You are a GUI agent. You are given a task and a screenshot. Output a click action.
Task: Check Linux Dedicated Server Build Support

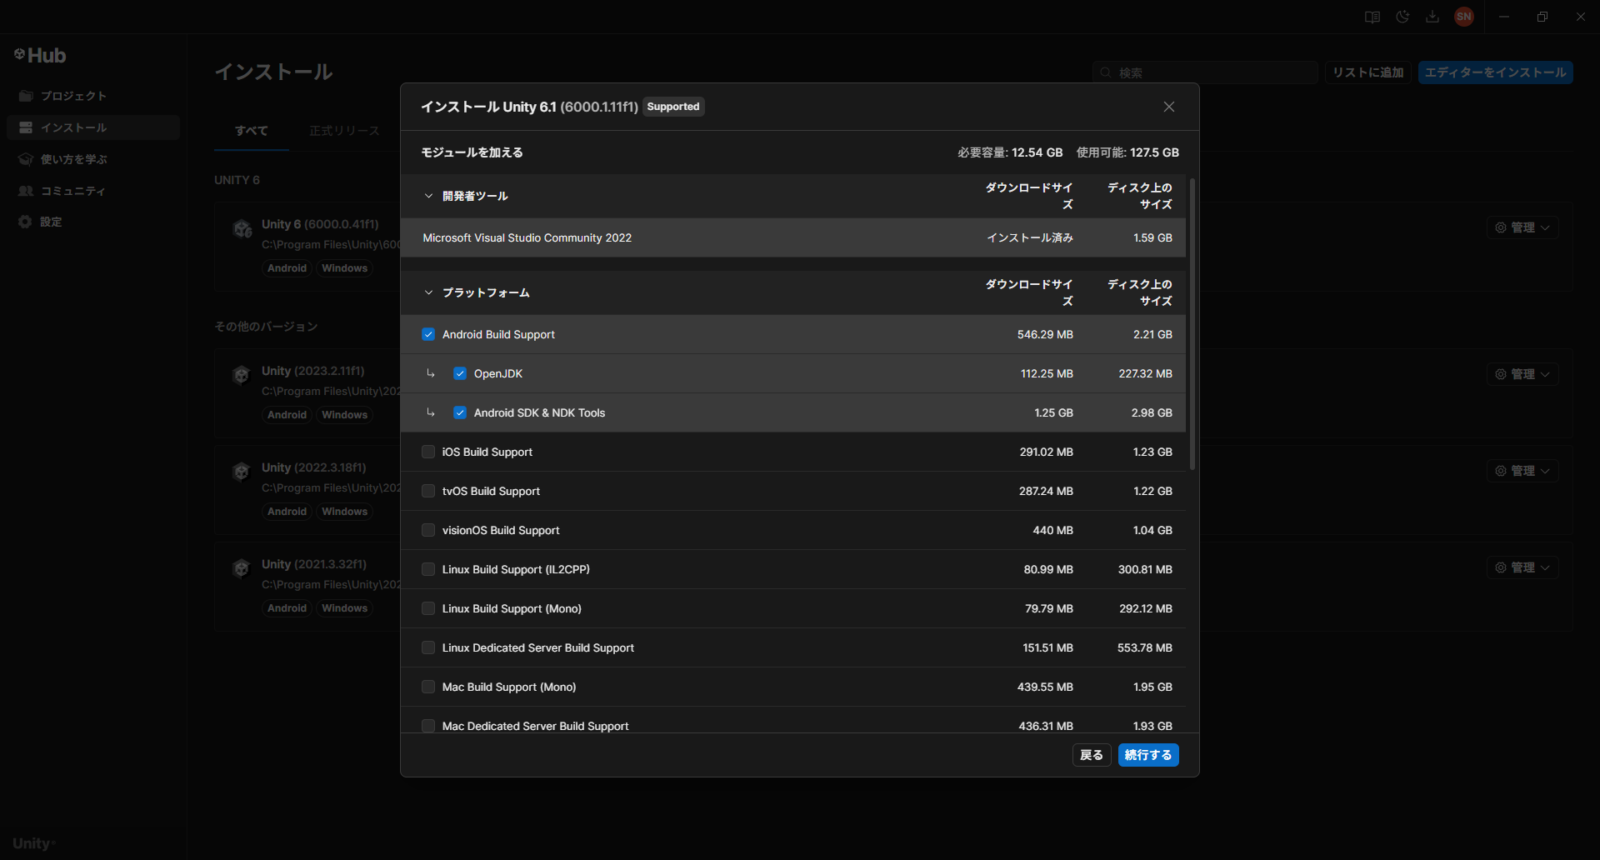click(x=428, y=648)
